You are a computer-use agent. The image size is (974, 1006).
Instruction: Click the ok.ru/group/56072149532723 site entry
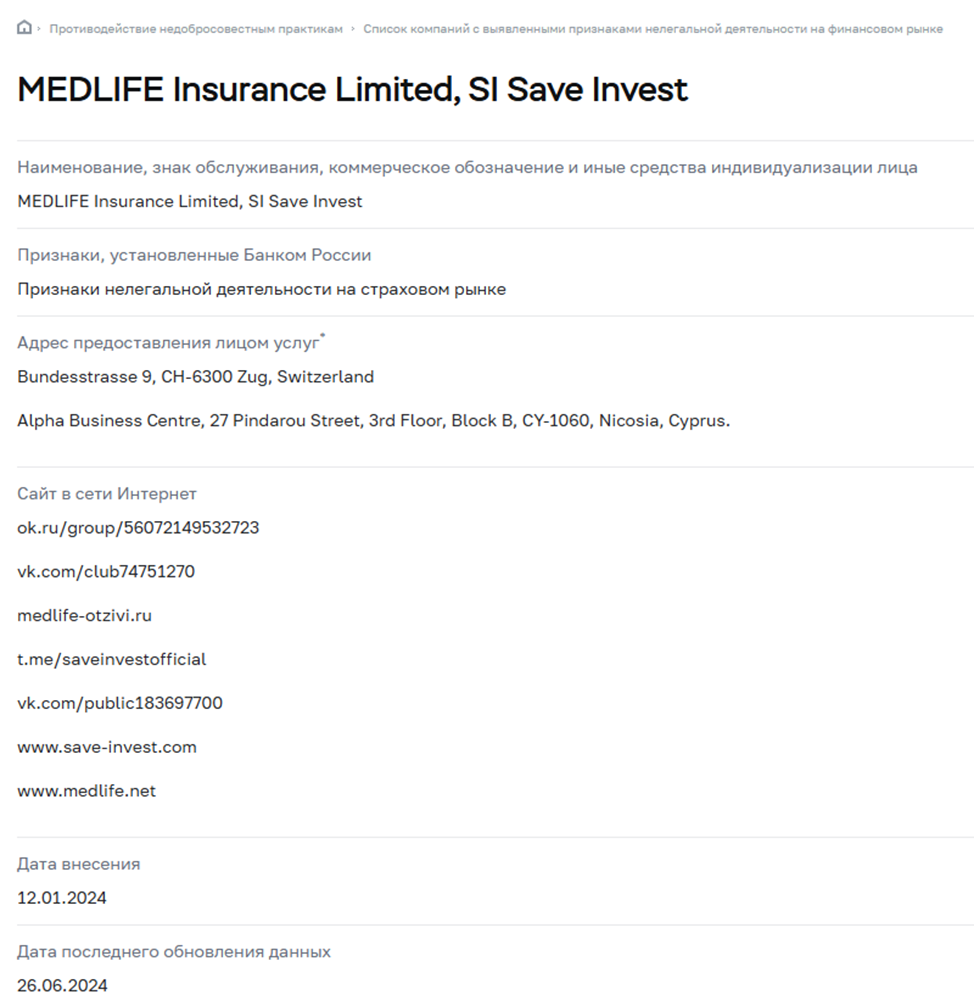coord(138,528)
